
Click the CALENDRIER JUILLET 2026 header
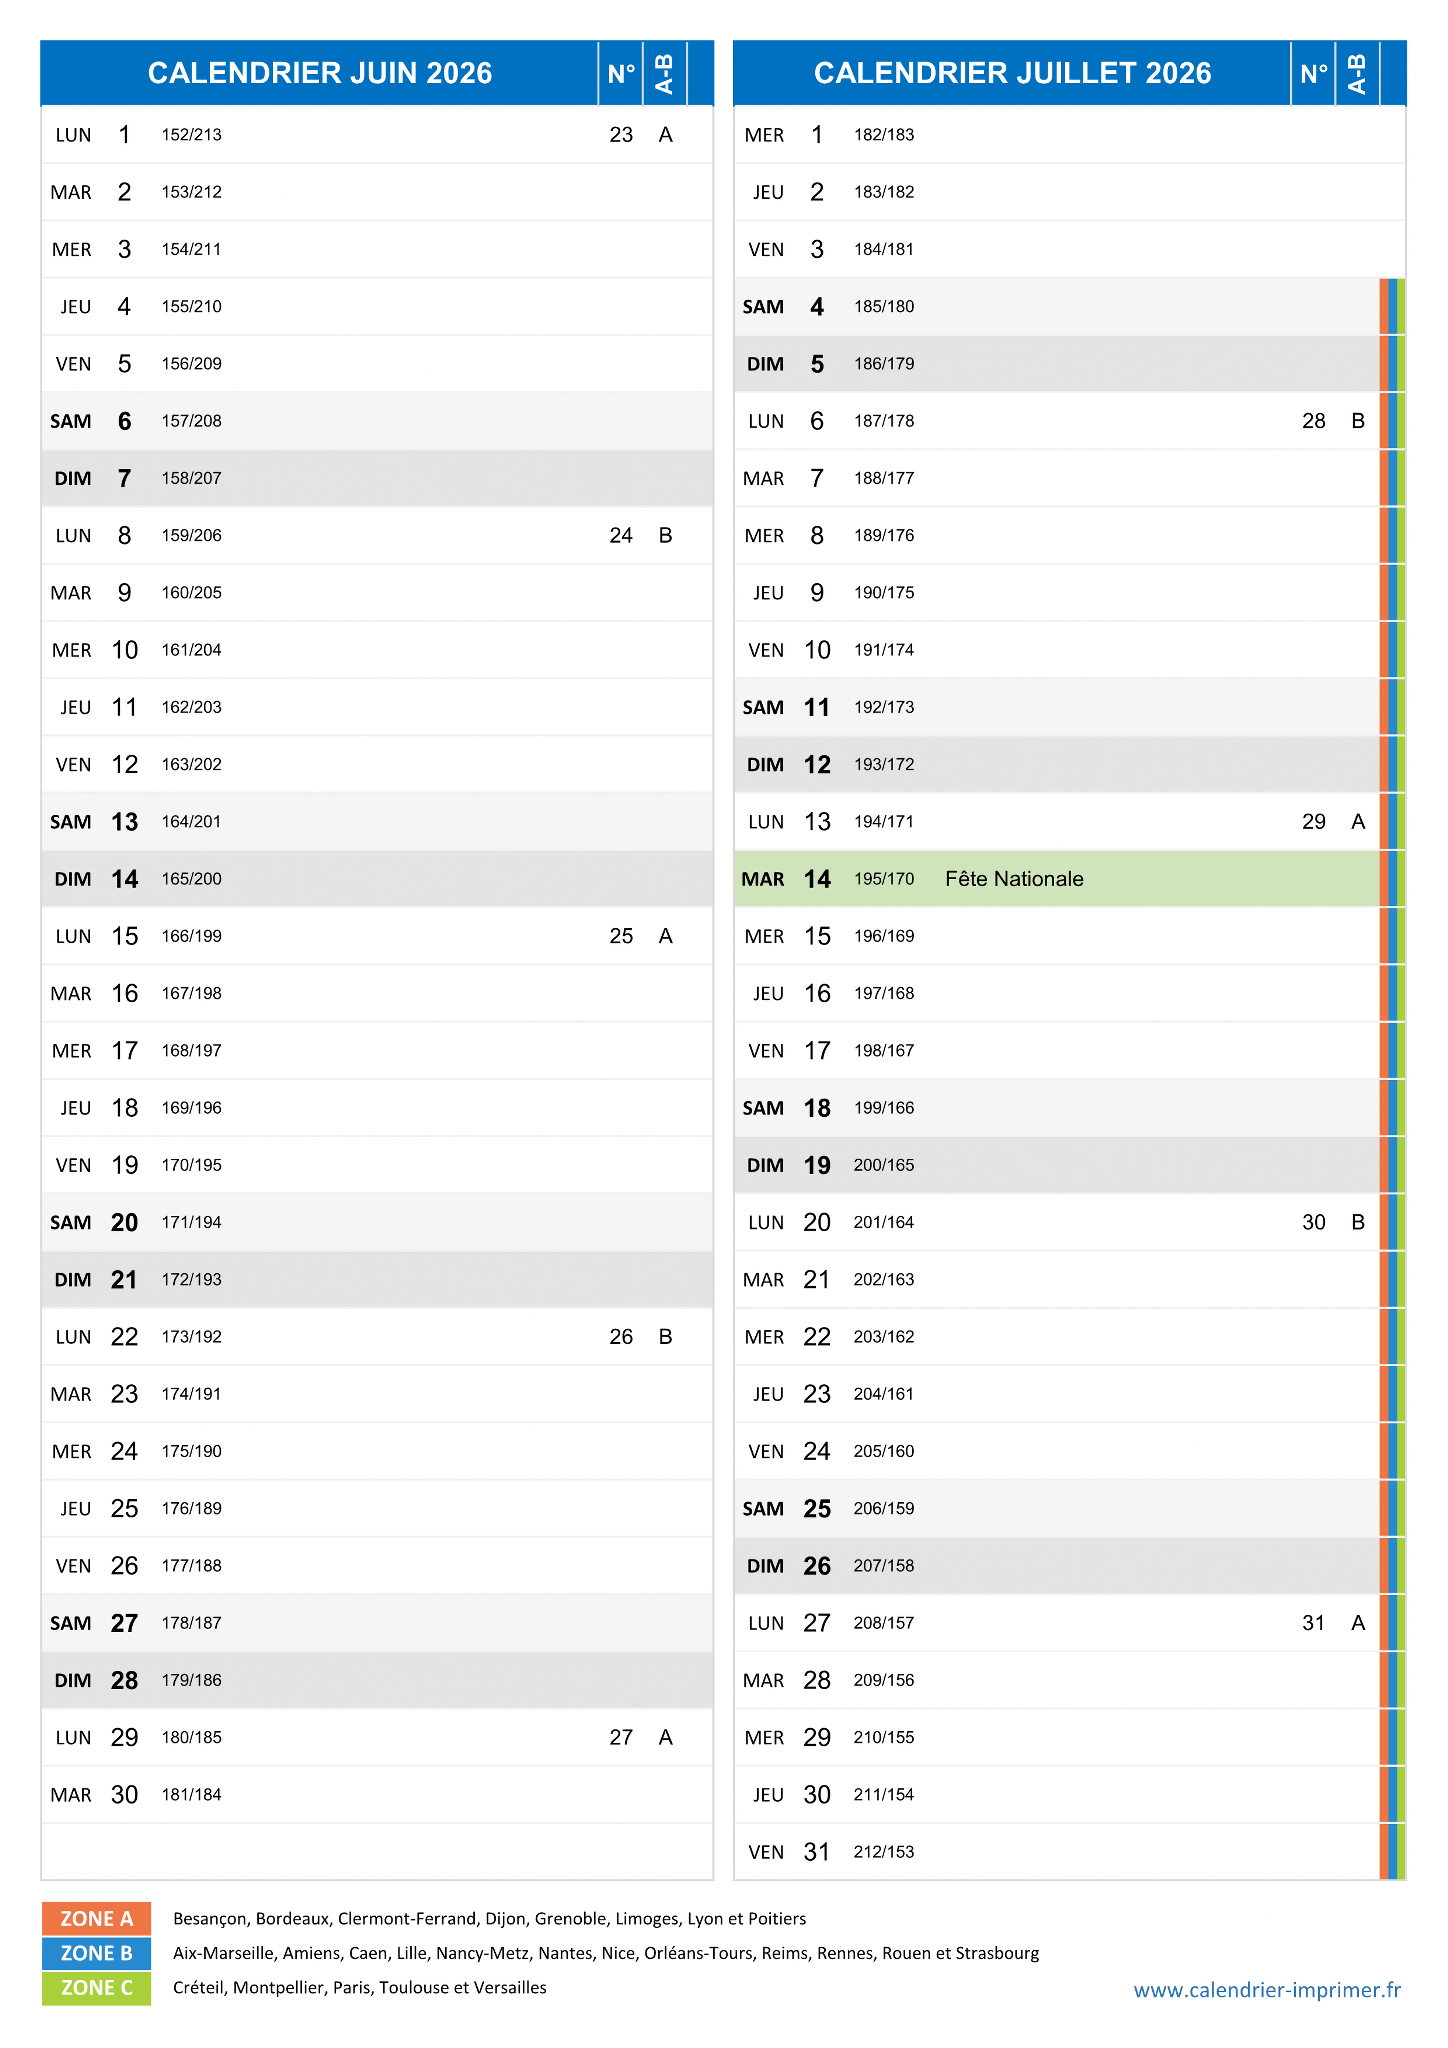click(x=1012, y=73)
